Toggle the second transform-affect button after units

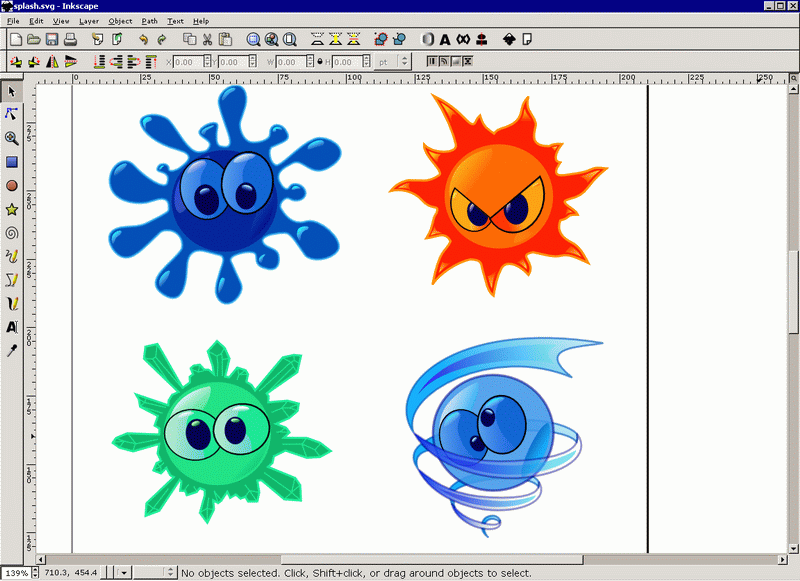[444, 61]
